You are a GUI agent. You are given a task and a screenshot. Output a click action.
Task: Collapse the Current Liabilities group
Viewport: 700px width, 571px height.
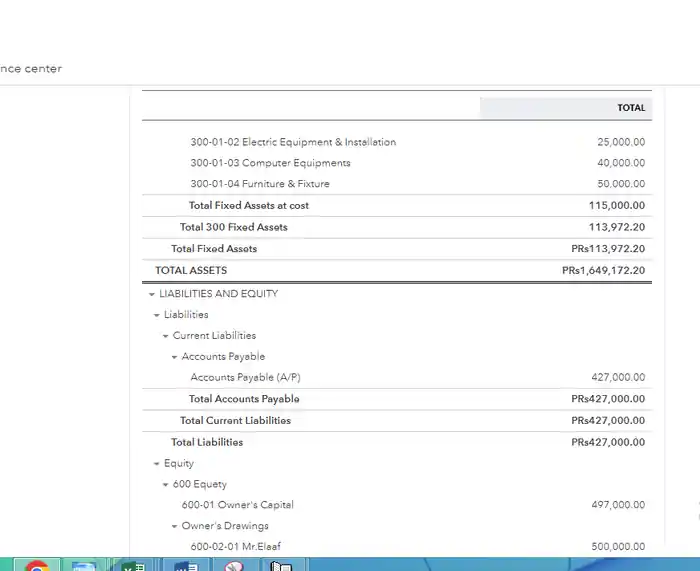[165, 336]
